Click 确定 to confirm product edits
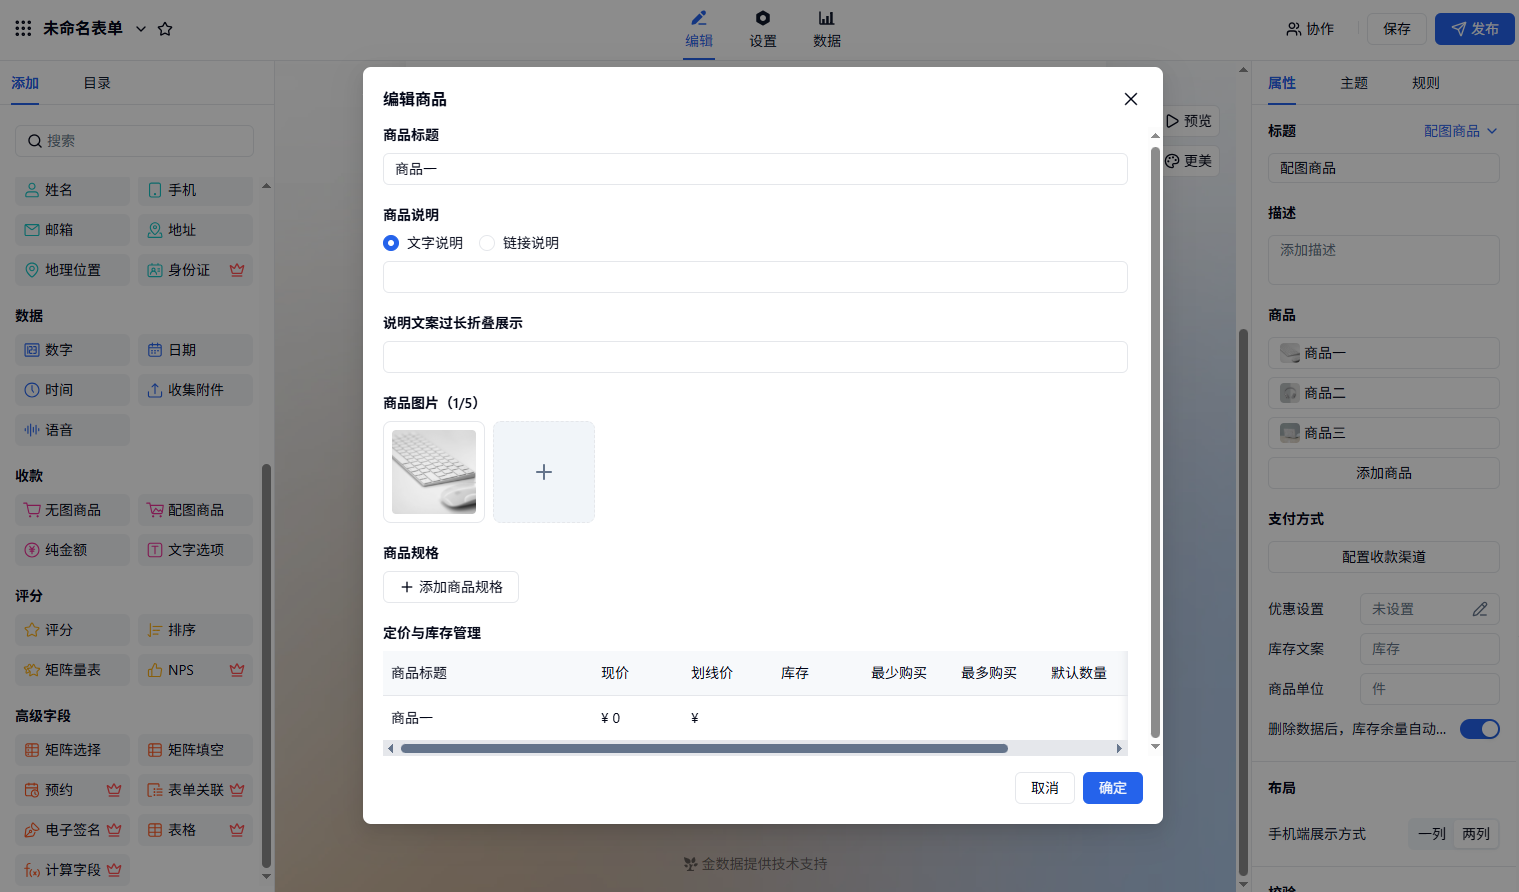This screenshot has width=1519, height=892. tap(1112, 788)
